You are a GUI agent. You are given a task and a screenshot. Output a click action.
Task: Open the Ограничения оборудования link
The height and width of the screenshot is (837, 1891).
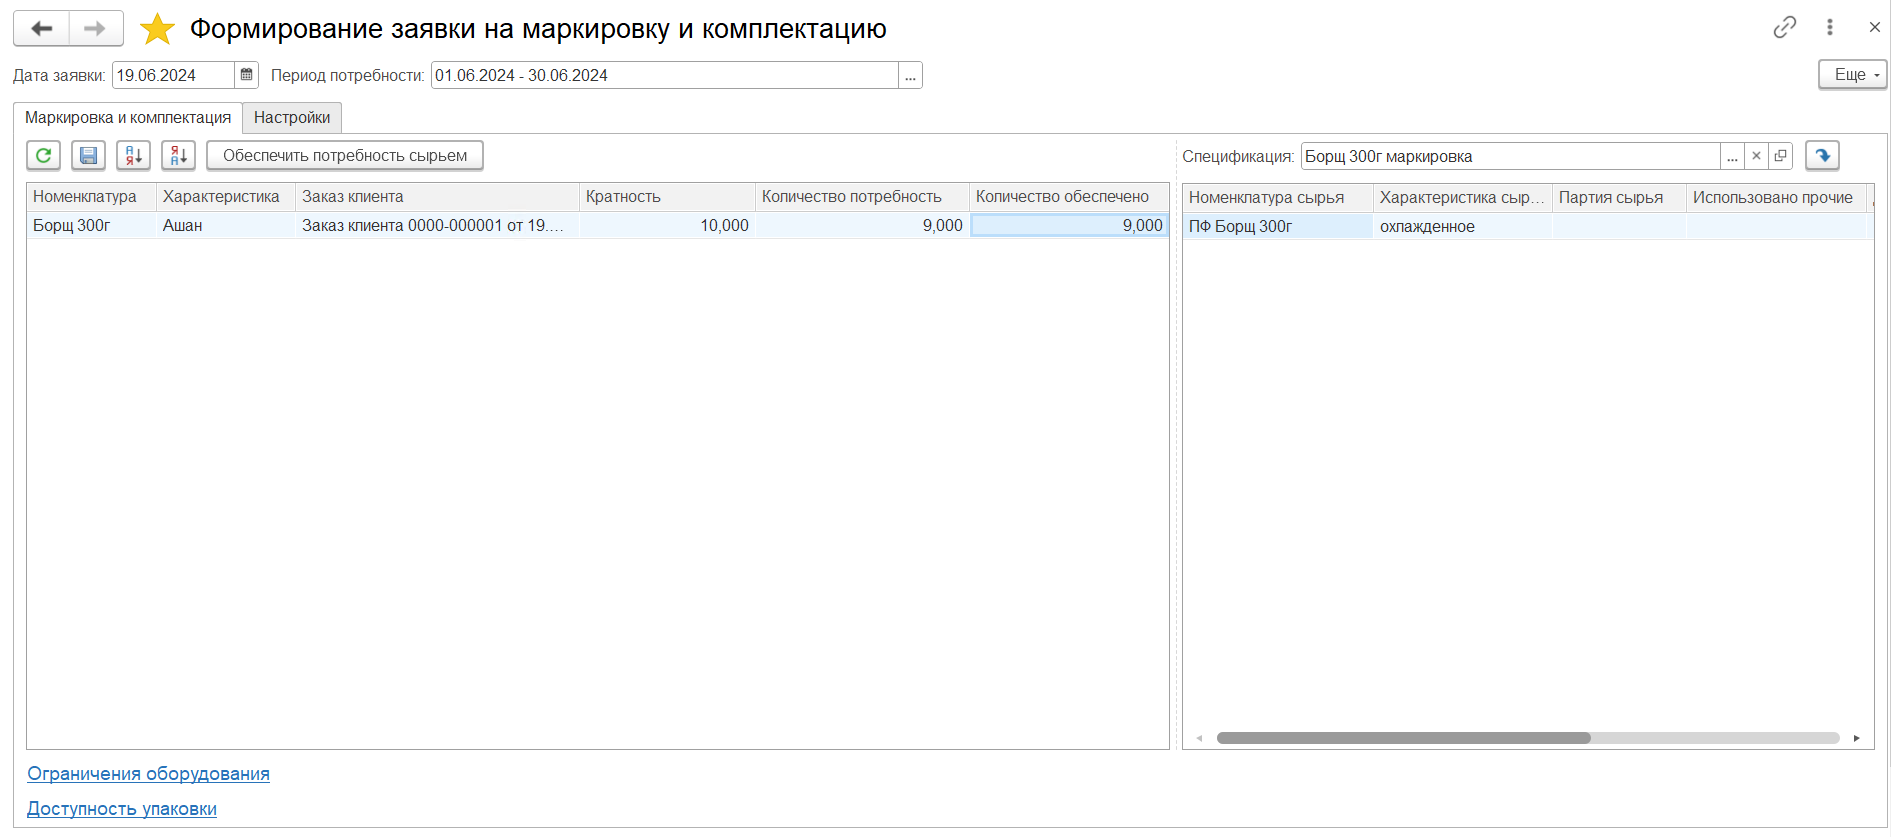pyautogui.click(x=148, y=774)
